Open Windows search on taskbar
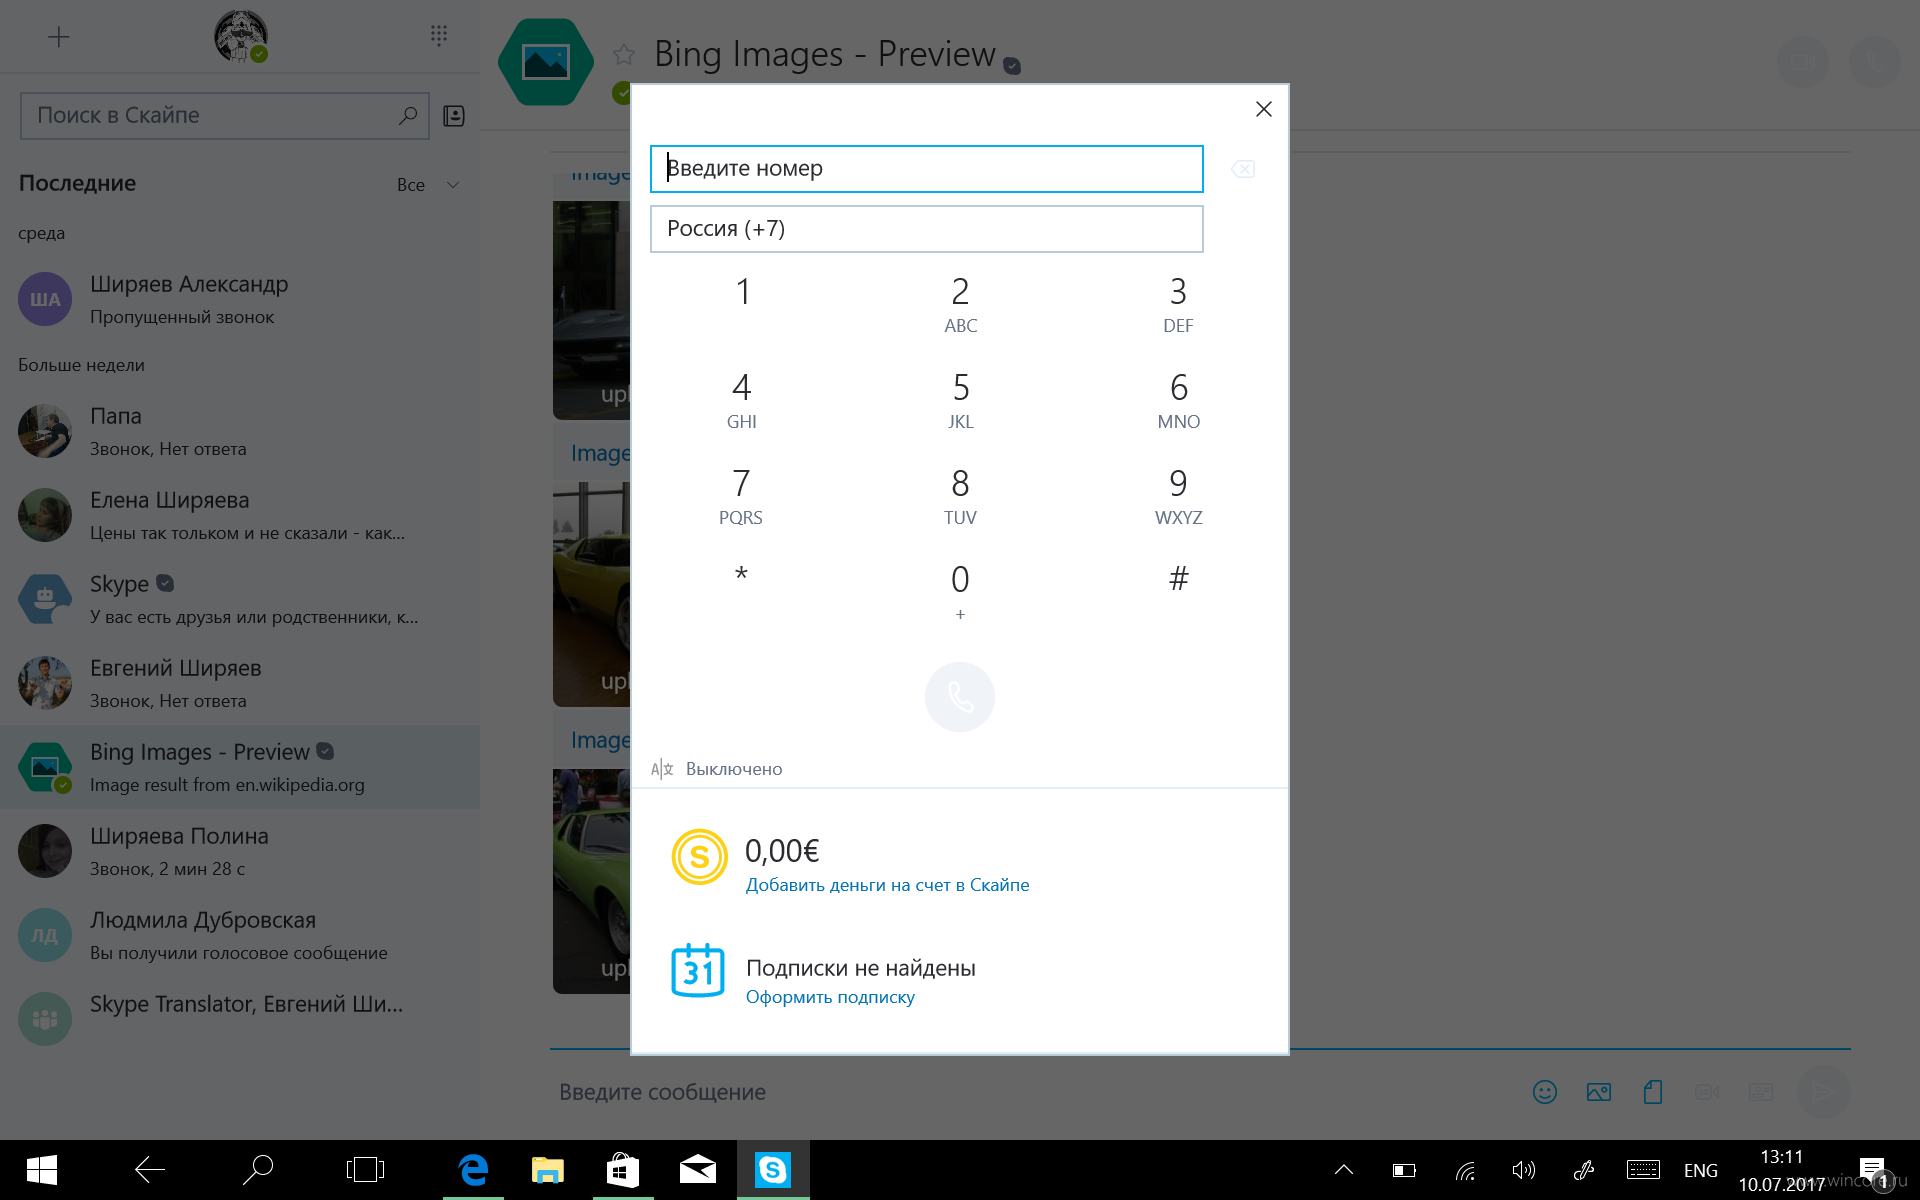1920x1200 pixels. coord(258,1170)
